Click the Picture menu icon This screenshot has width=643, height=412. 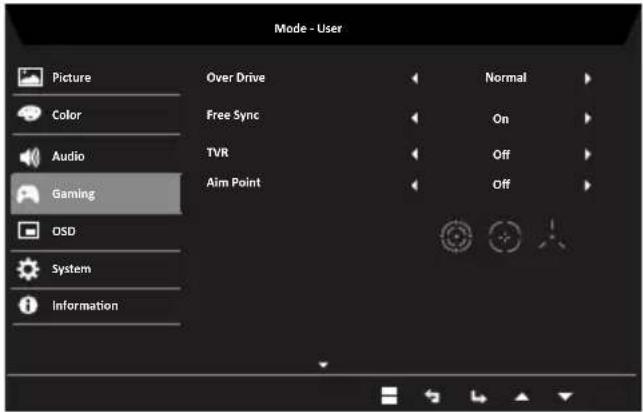(30, 77)
